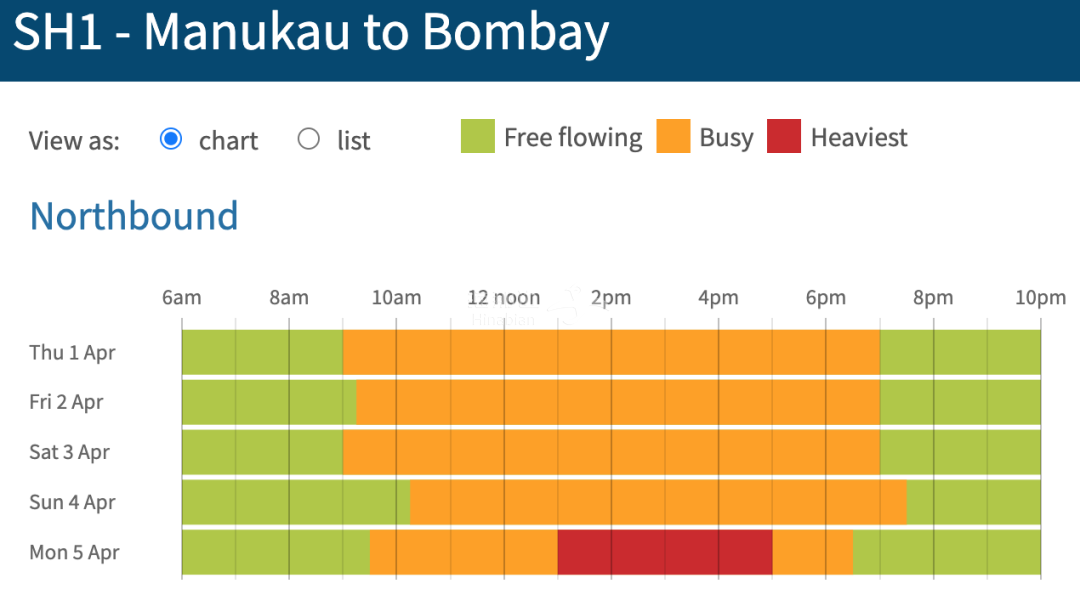Click the 12 noon time axis label
The height and width of the screenshot is (612, 1080).
point(503,298)
